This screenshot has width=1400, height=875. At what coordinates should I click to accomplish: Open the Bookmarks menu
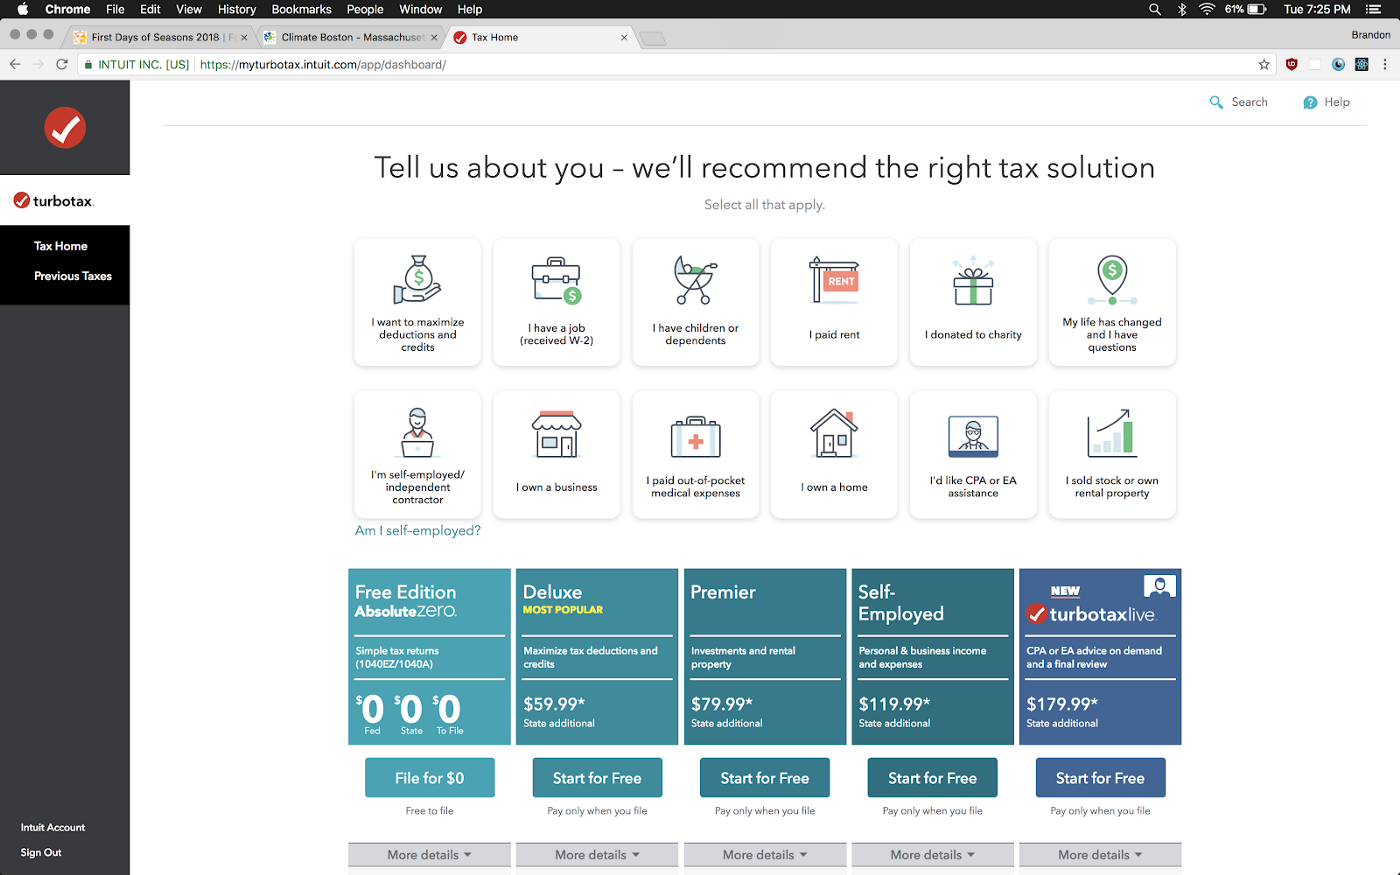(301, 9)
